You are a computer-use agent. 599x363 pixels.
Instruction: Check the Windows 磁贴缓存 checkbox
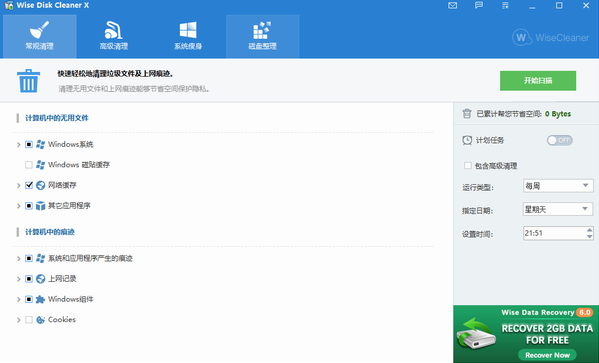tap(29, 165)
